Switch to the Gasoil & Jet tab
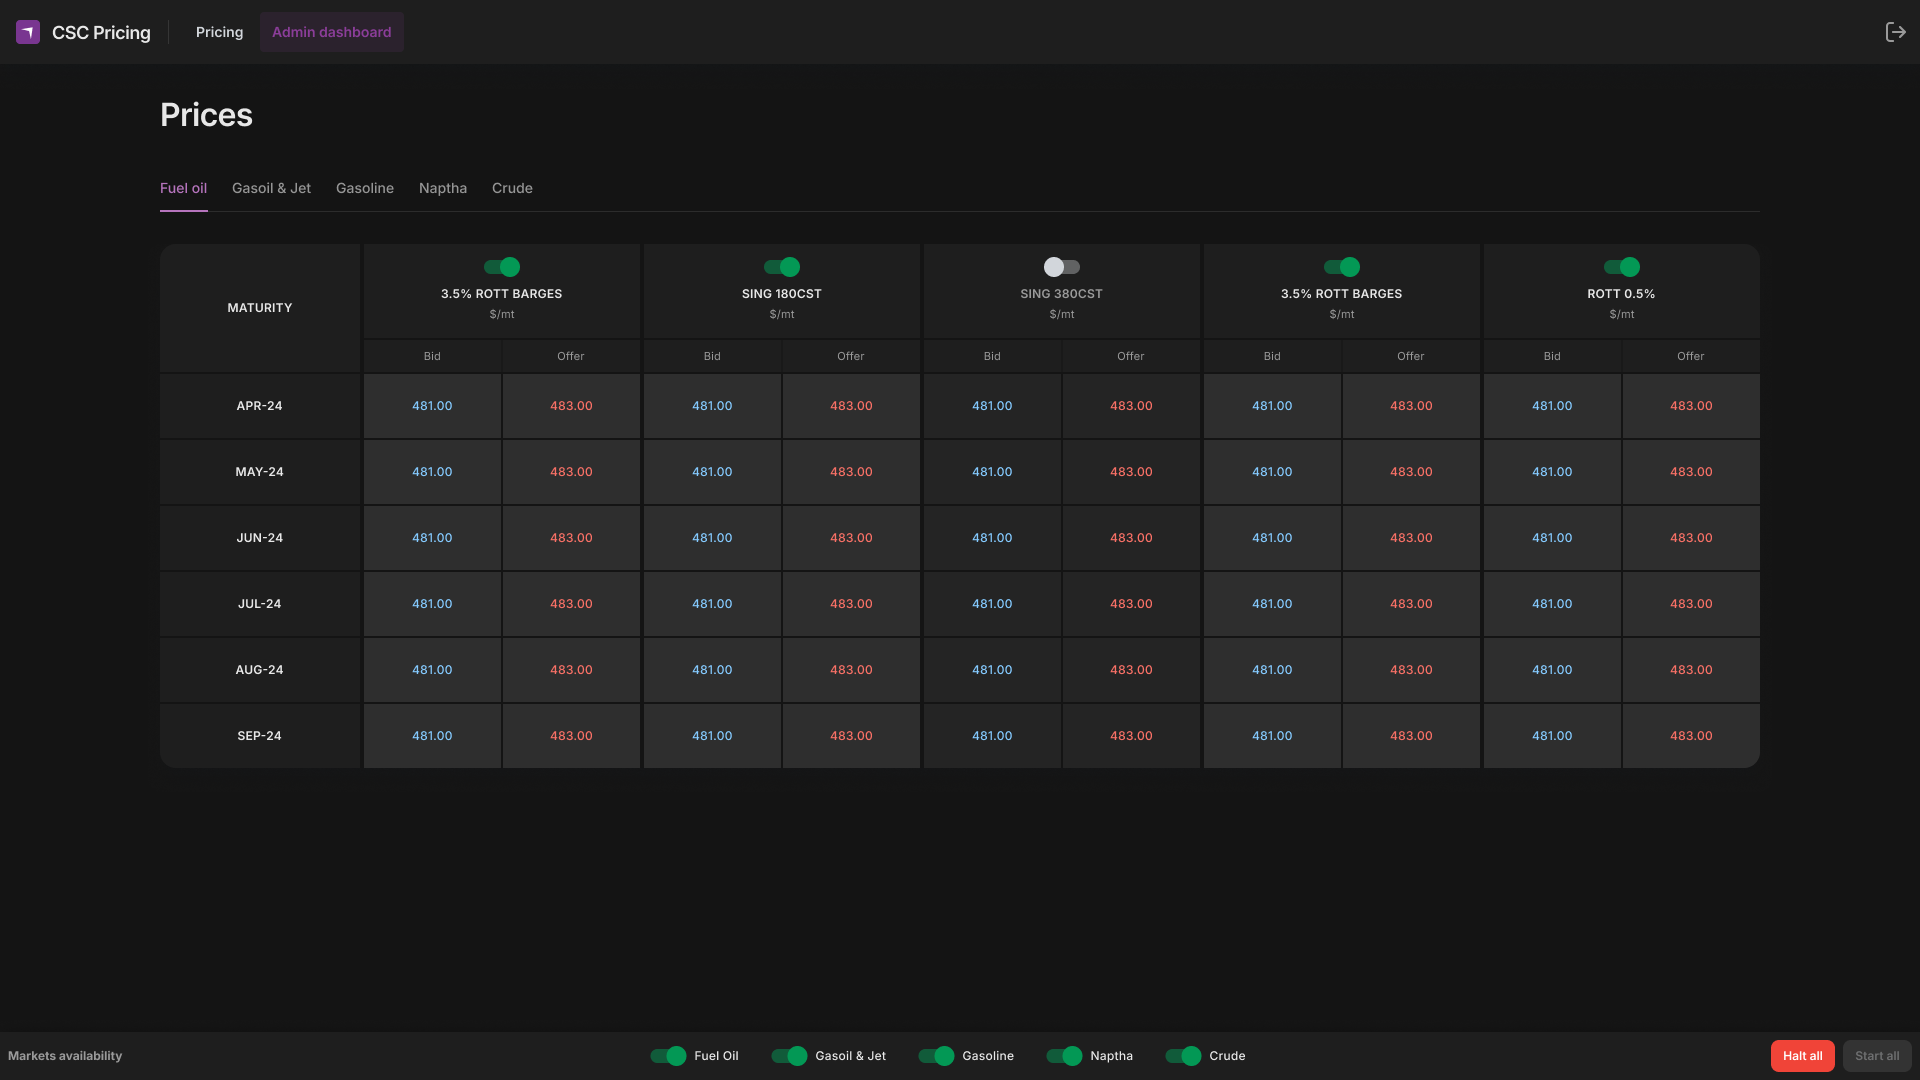The image size is (1920, 1080). point(271,188)
